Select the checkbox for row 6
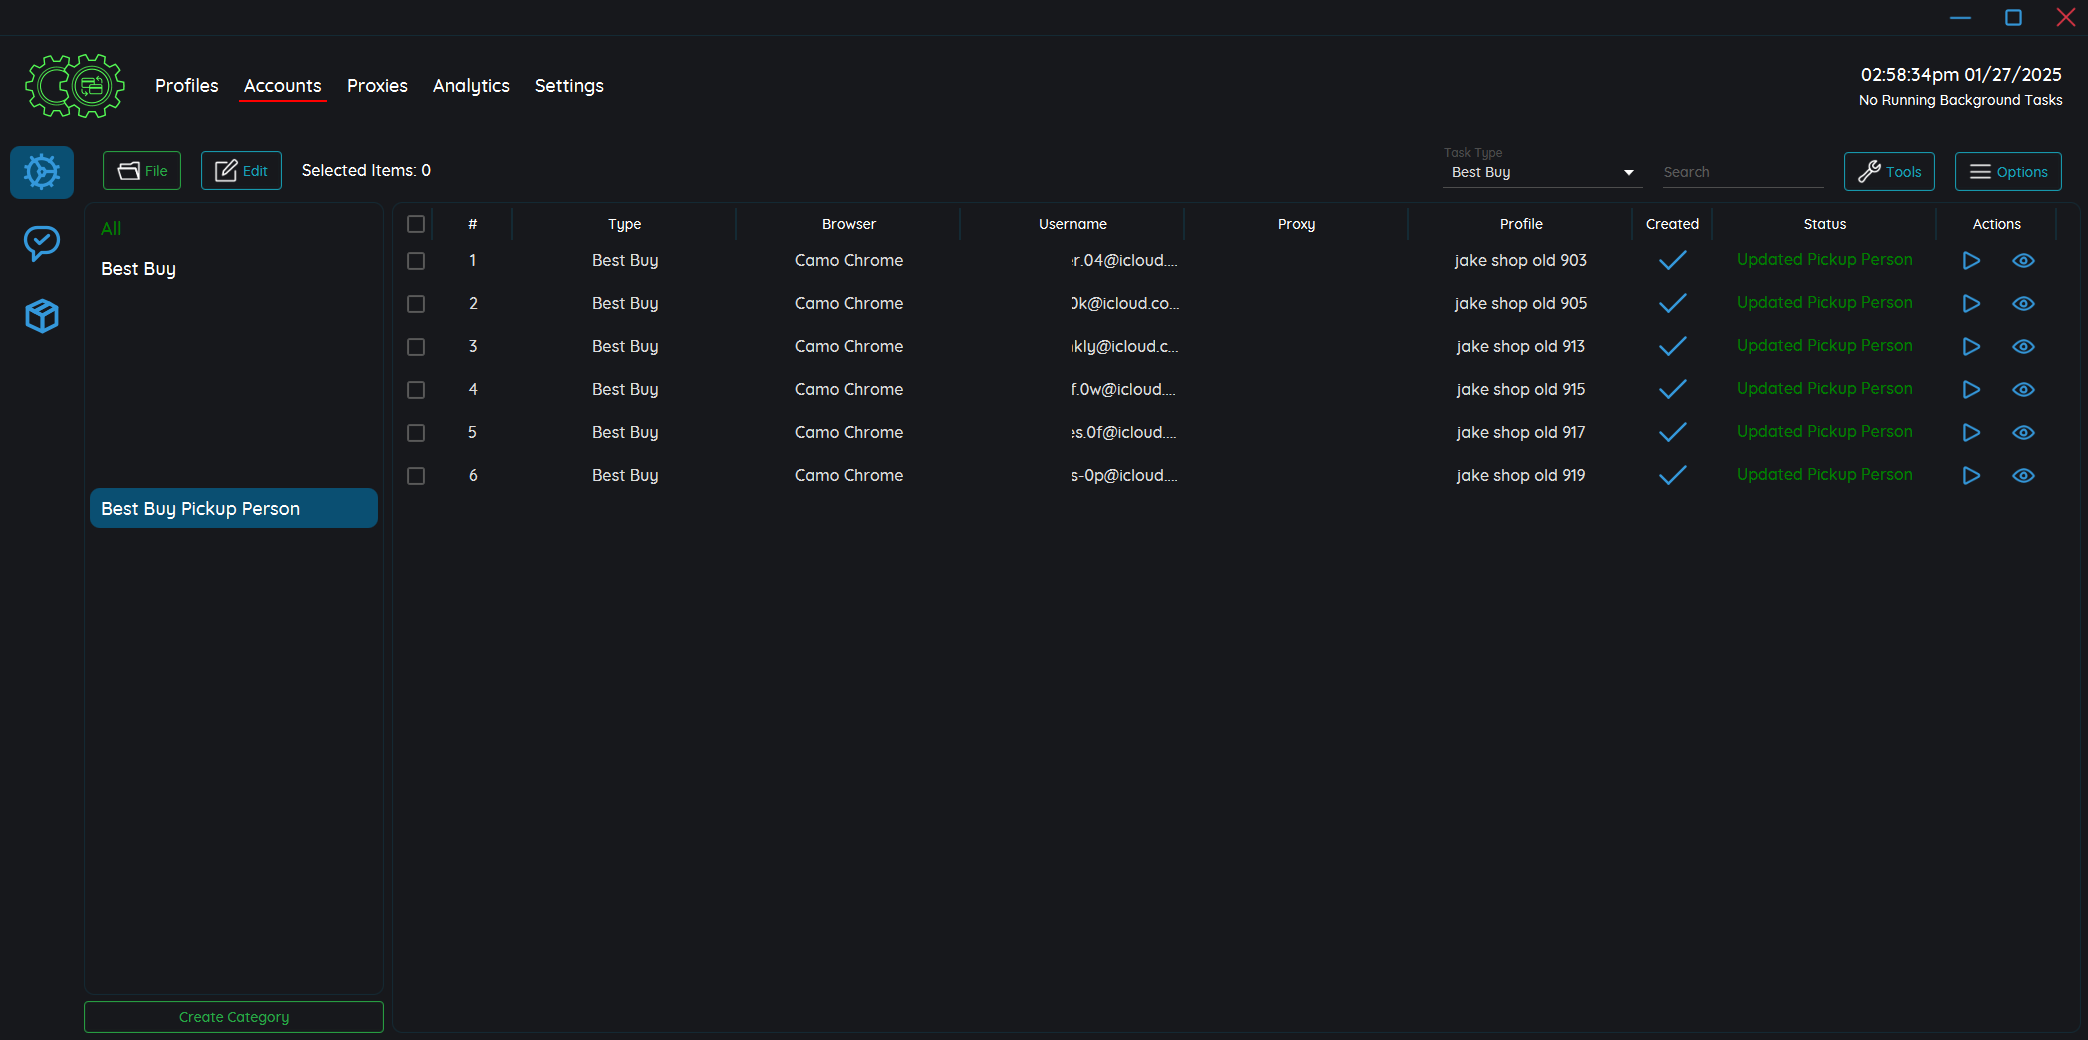The image size is (2088, 1040). [416, 476]
